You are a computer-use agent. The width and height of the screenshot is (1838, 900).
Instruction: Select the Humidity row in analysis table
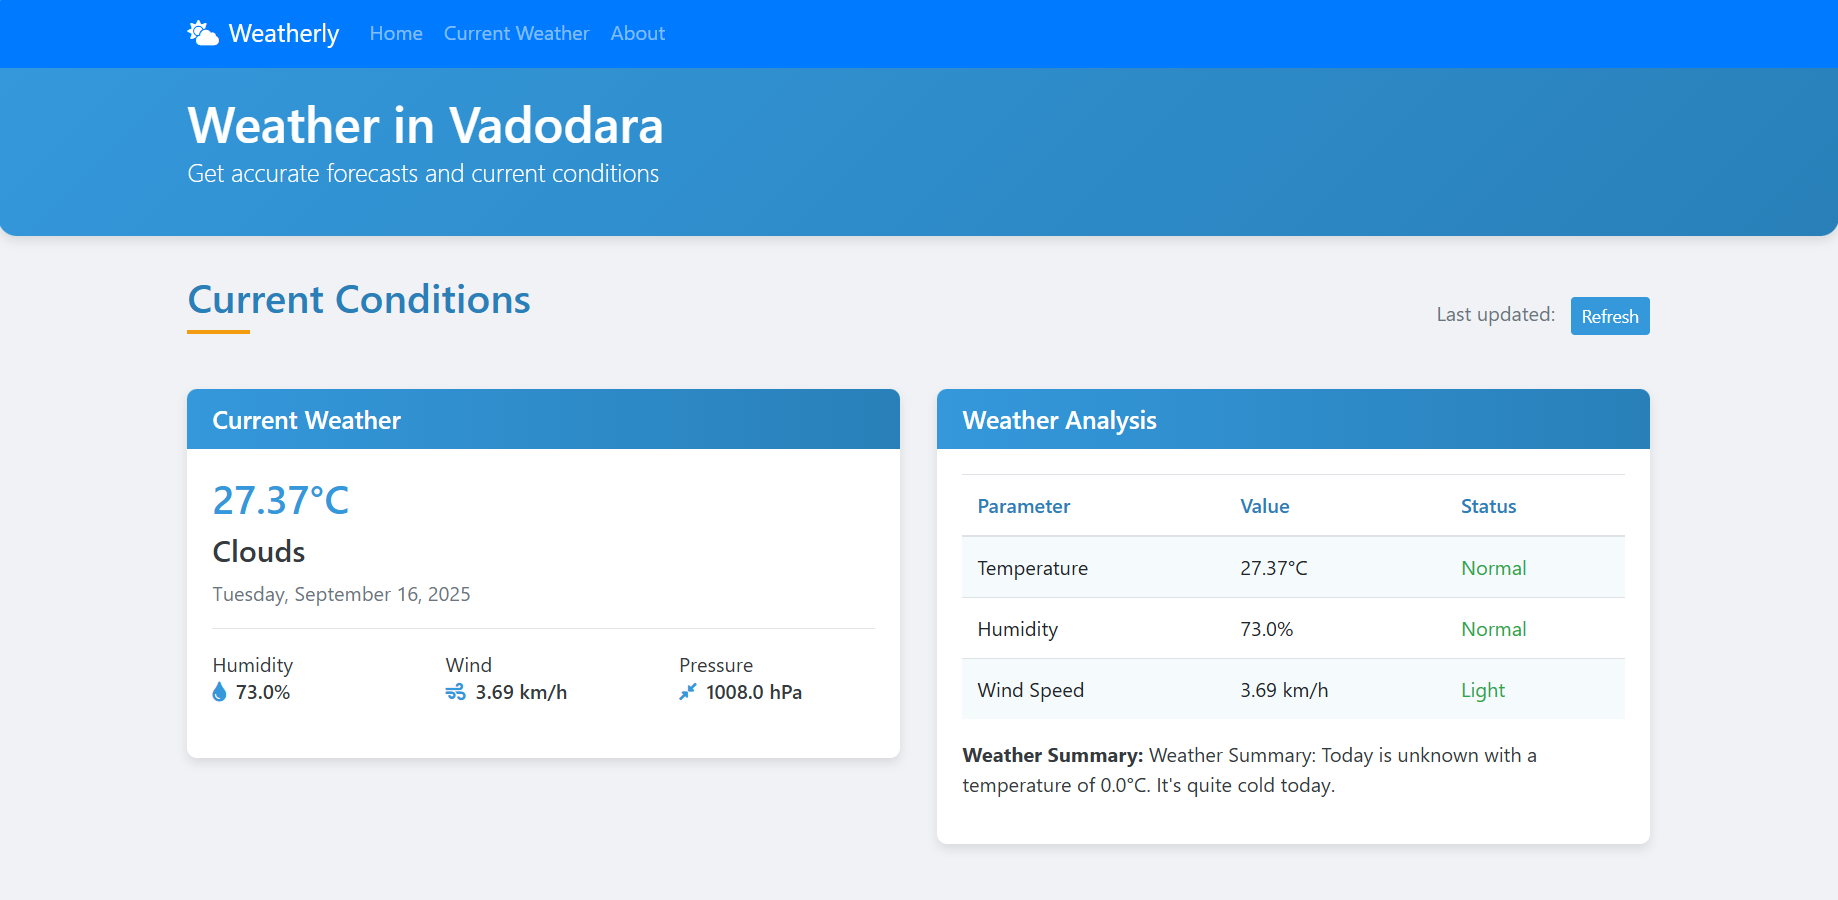click(x=1293, y=628)
